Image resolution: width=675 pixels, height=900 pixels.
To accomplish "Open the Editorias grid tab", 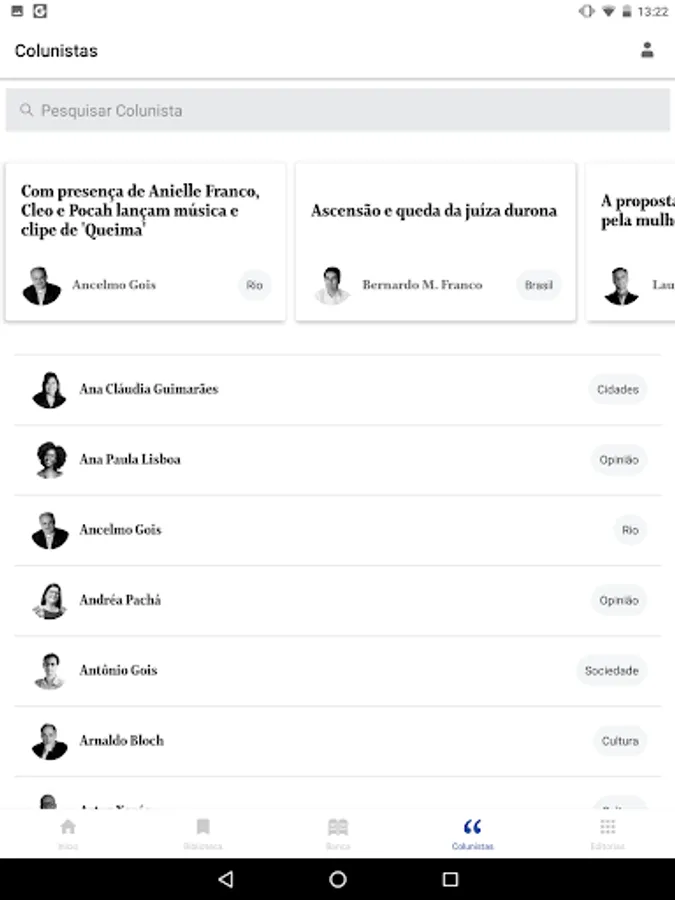I will [607, 833].
